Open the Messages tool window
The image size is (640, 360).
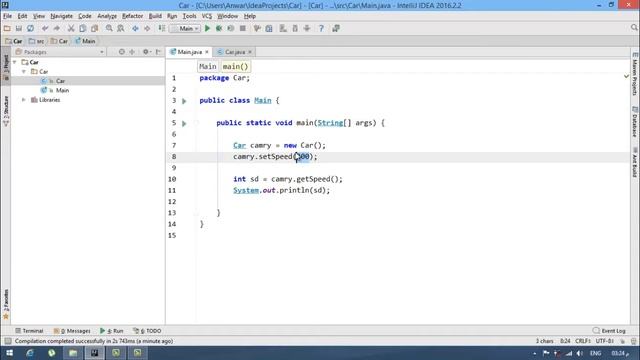pos(72,331)
